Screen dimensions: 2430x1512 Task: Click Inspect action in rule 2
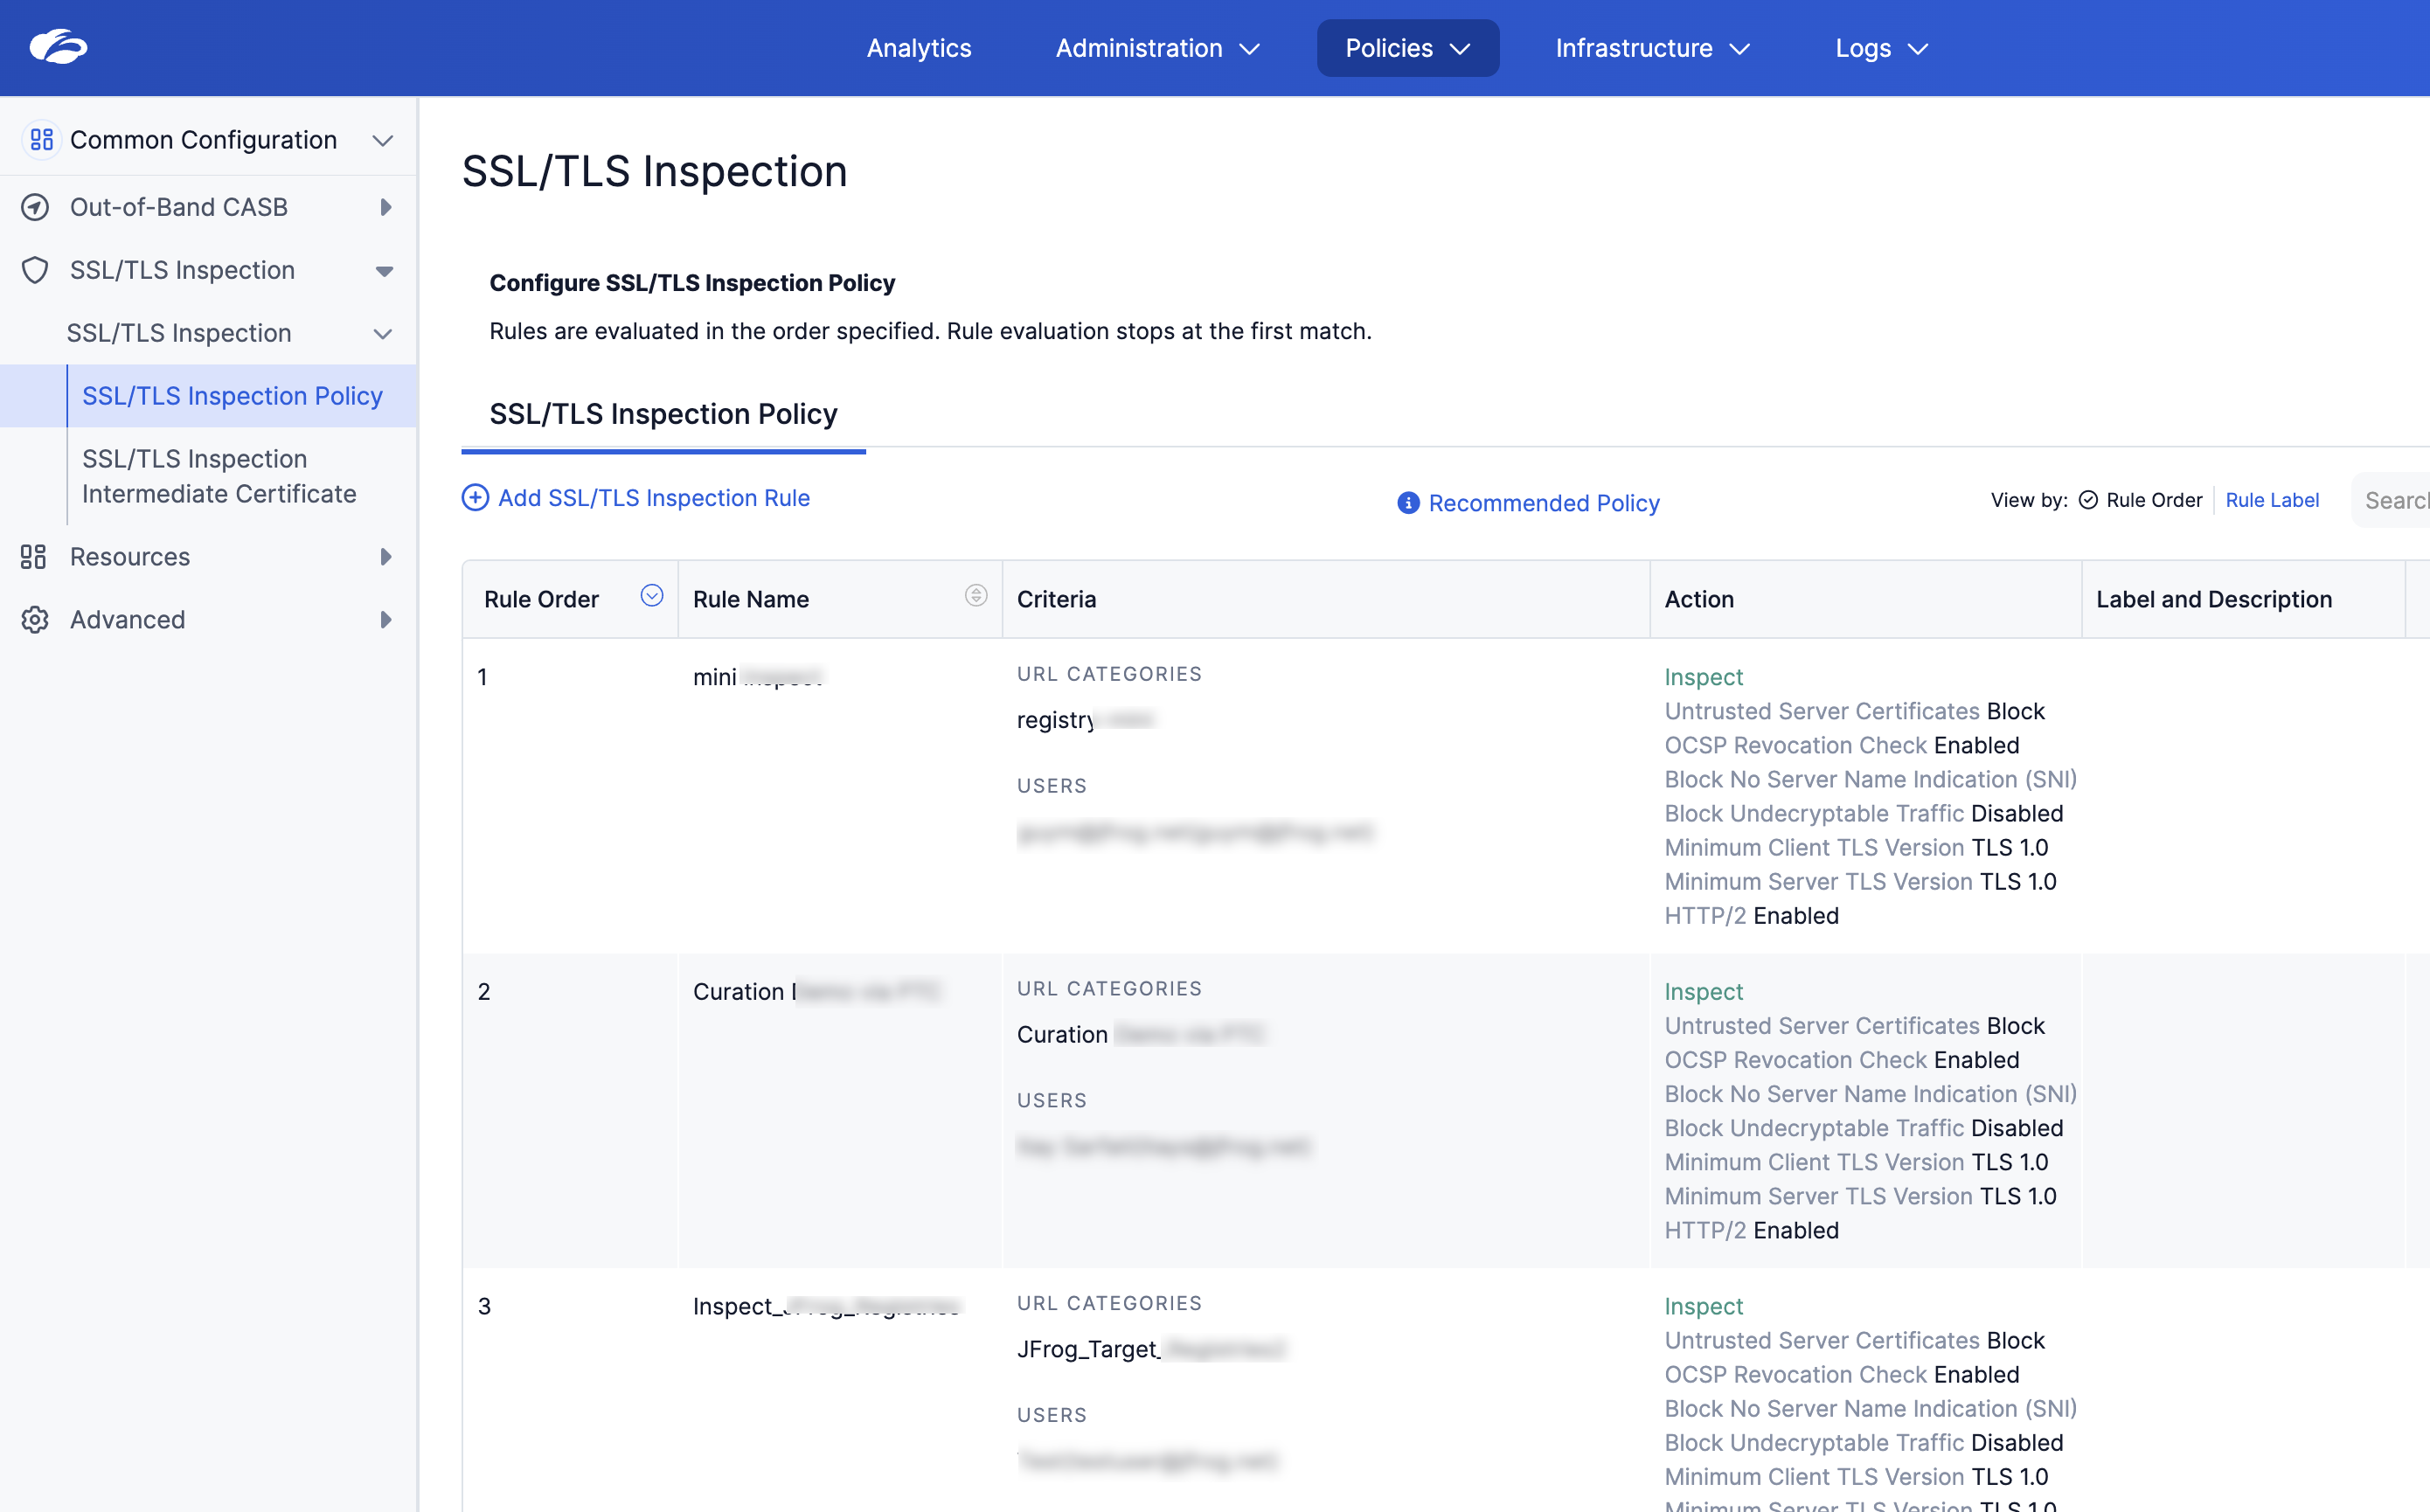tap(1703, 992)
